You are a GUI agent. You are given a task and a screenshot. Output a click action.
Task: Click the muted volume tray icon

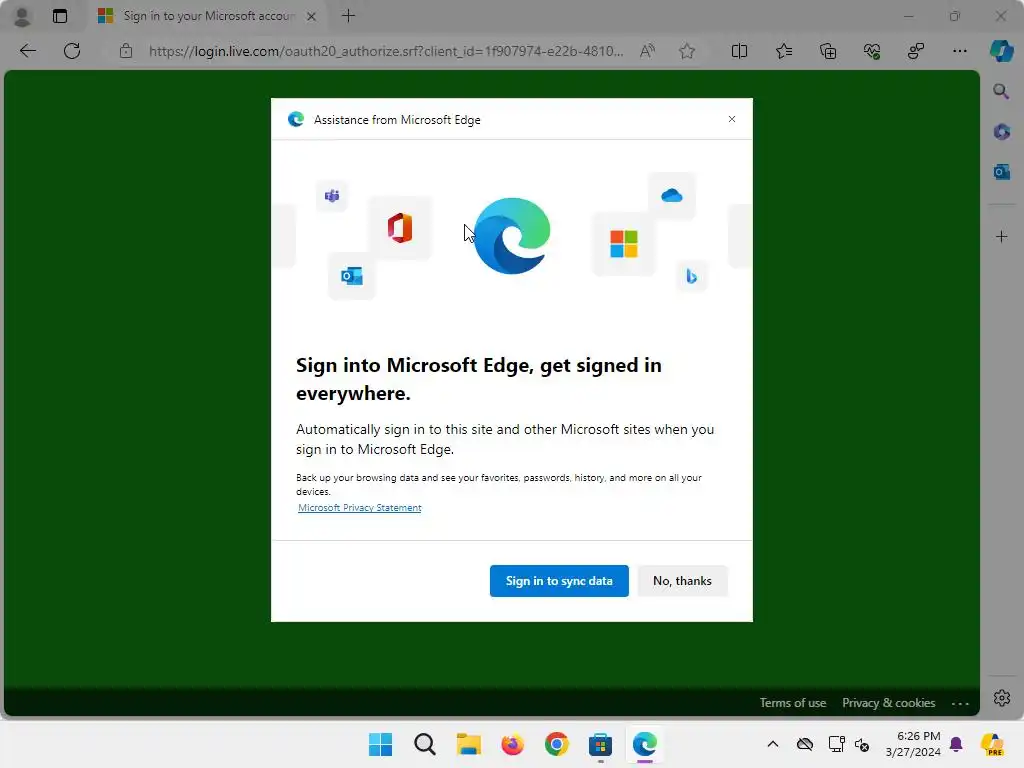click(862, 744)
